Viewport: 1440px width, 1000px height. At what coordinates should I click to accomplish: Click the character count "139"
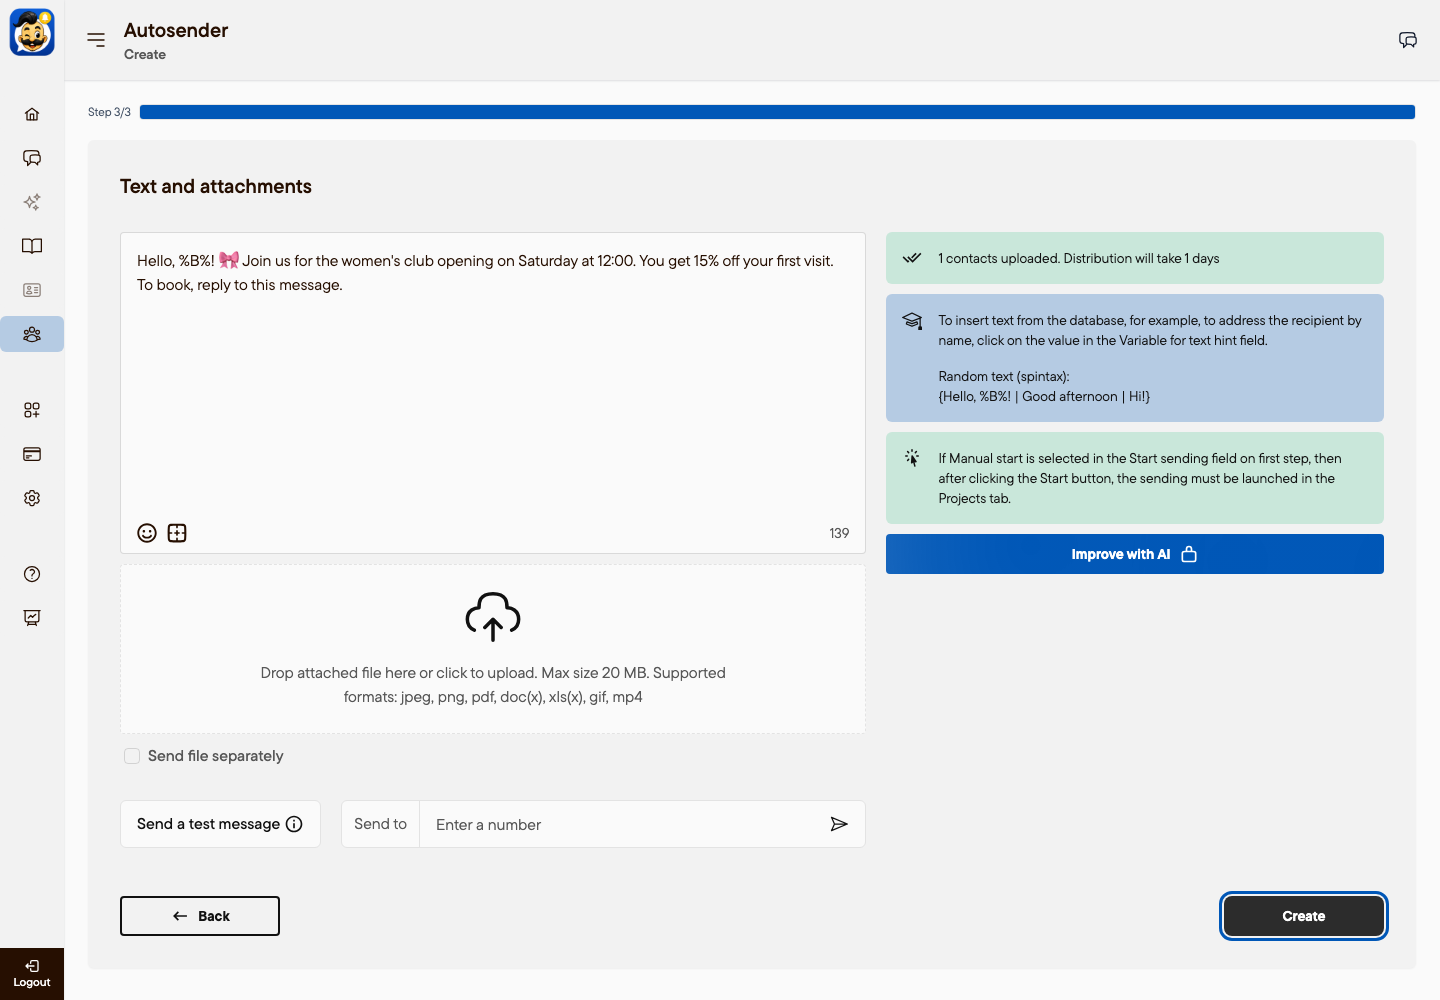[x=839, y=533]
